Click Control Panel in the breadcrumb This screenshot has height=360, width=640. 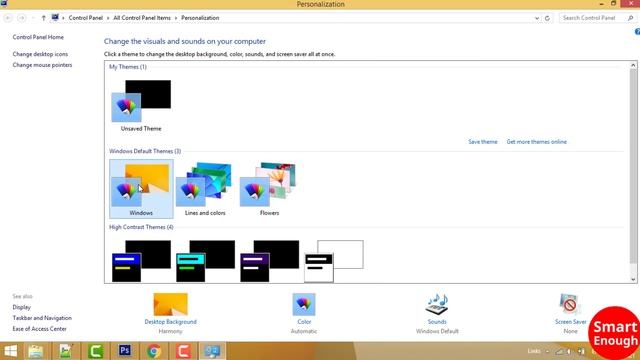coord(86,18)
